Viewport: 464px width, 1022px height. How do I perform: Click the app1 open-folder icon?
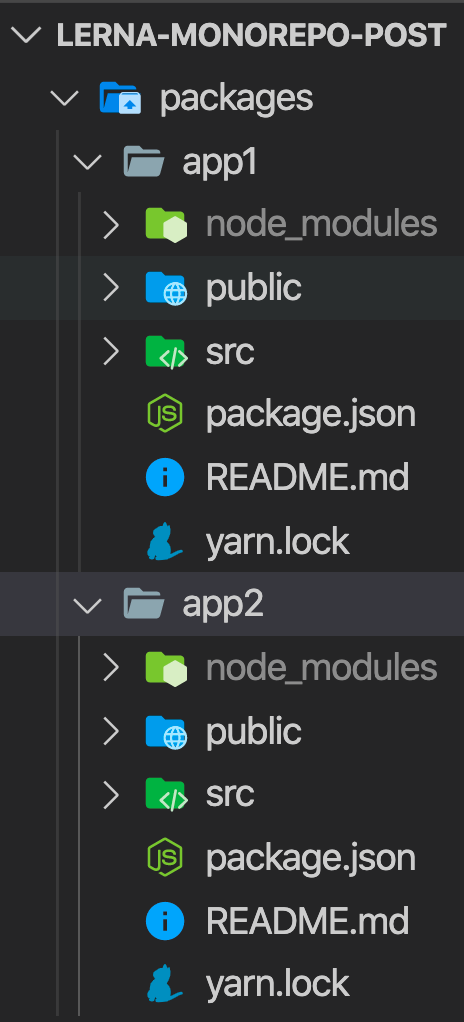point(143,161)
